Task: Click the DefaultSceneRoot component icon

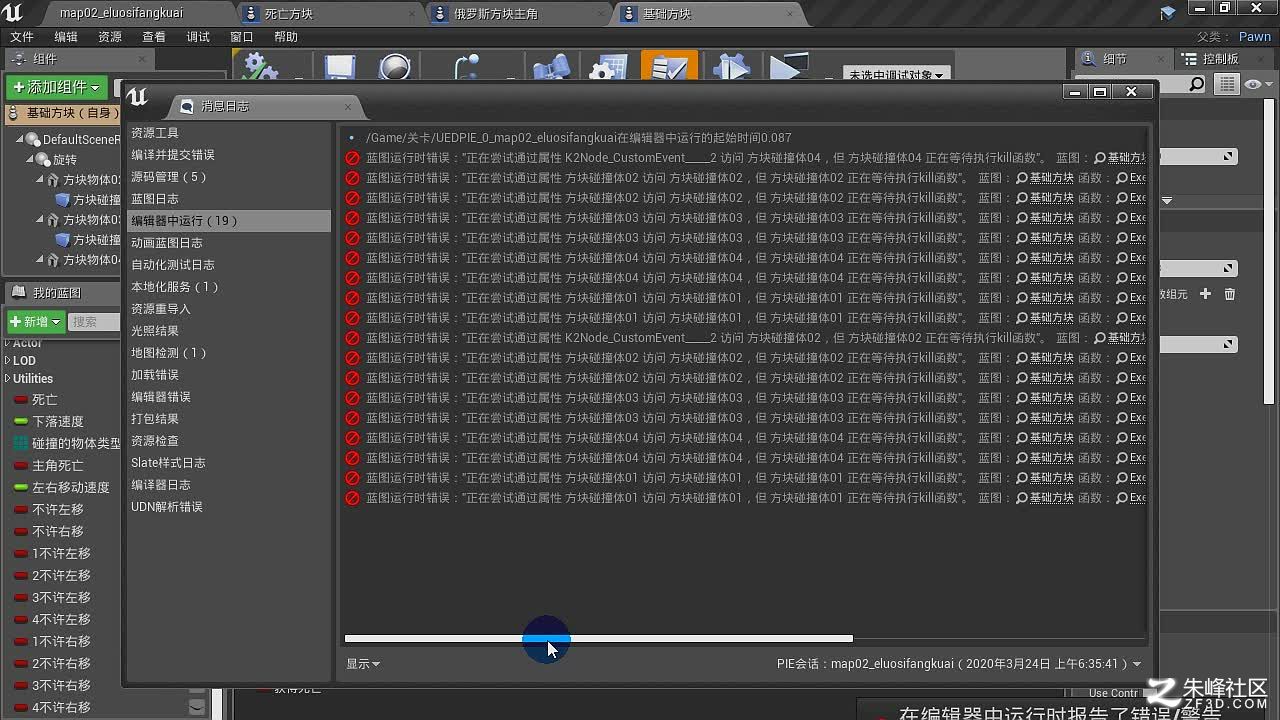Action: tap(33, 140)
